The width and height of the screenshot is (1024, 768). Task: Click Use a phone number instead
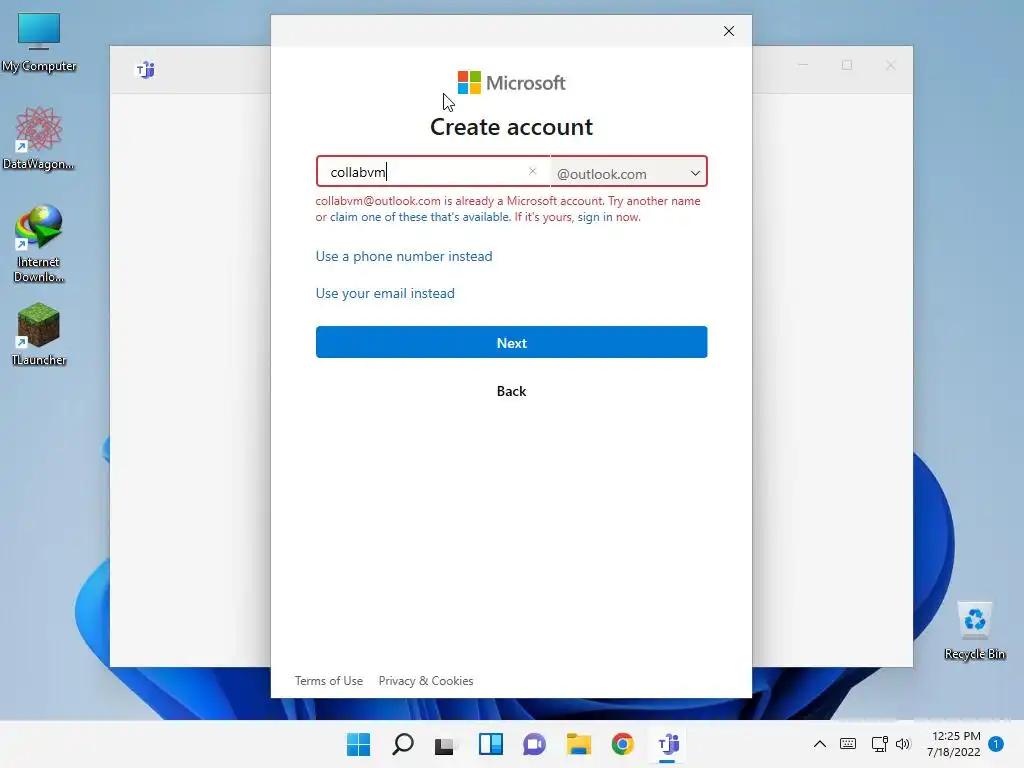[404, 256]
